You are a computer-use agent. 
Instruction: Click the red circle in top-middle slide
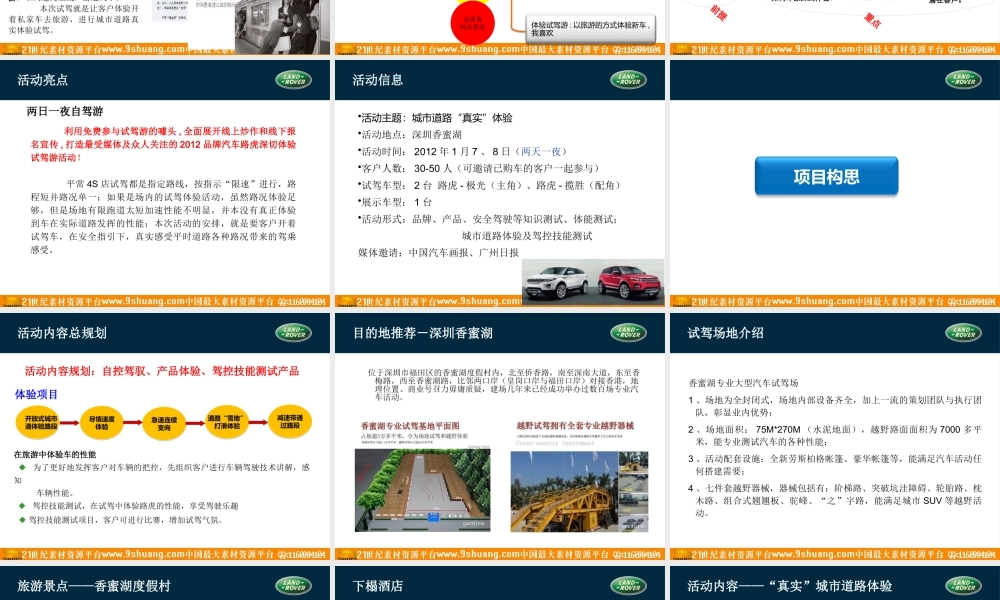coord(473,23)
